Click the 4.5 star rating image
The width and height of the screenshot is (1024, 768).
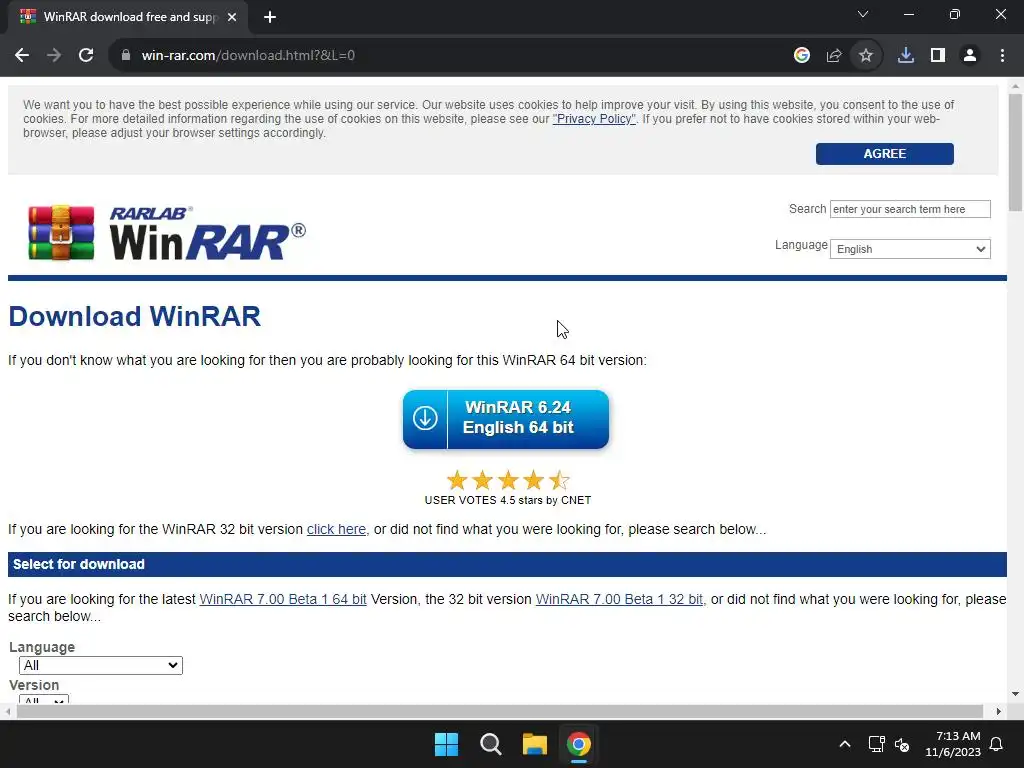[x=508, y=481]
